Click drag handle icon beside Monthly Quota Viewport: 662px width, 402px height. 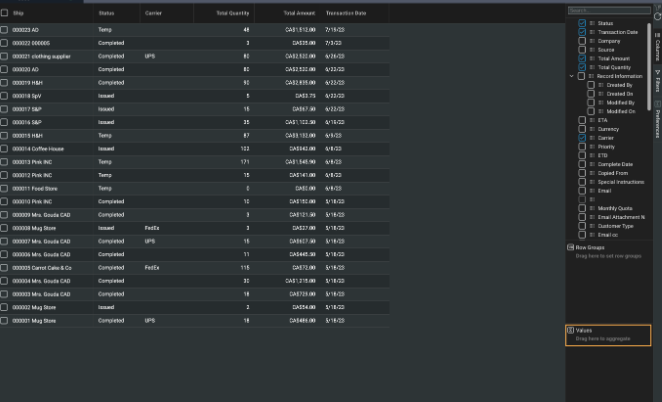[592, 208]
